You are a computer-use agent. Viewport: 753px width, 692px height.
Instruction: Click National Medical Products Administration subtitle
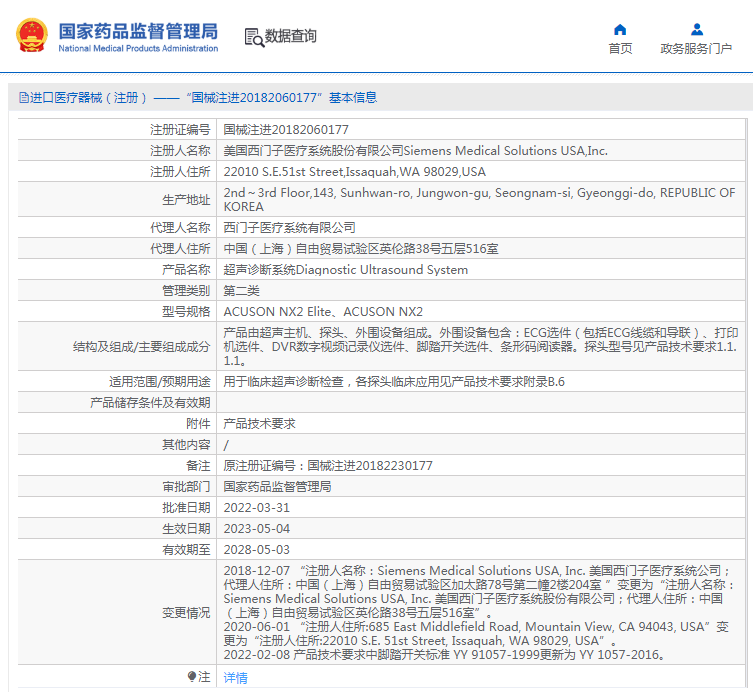coord(138,49)
